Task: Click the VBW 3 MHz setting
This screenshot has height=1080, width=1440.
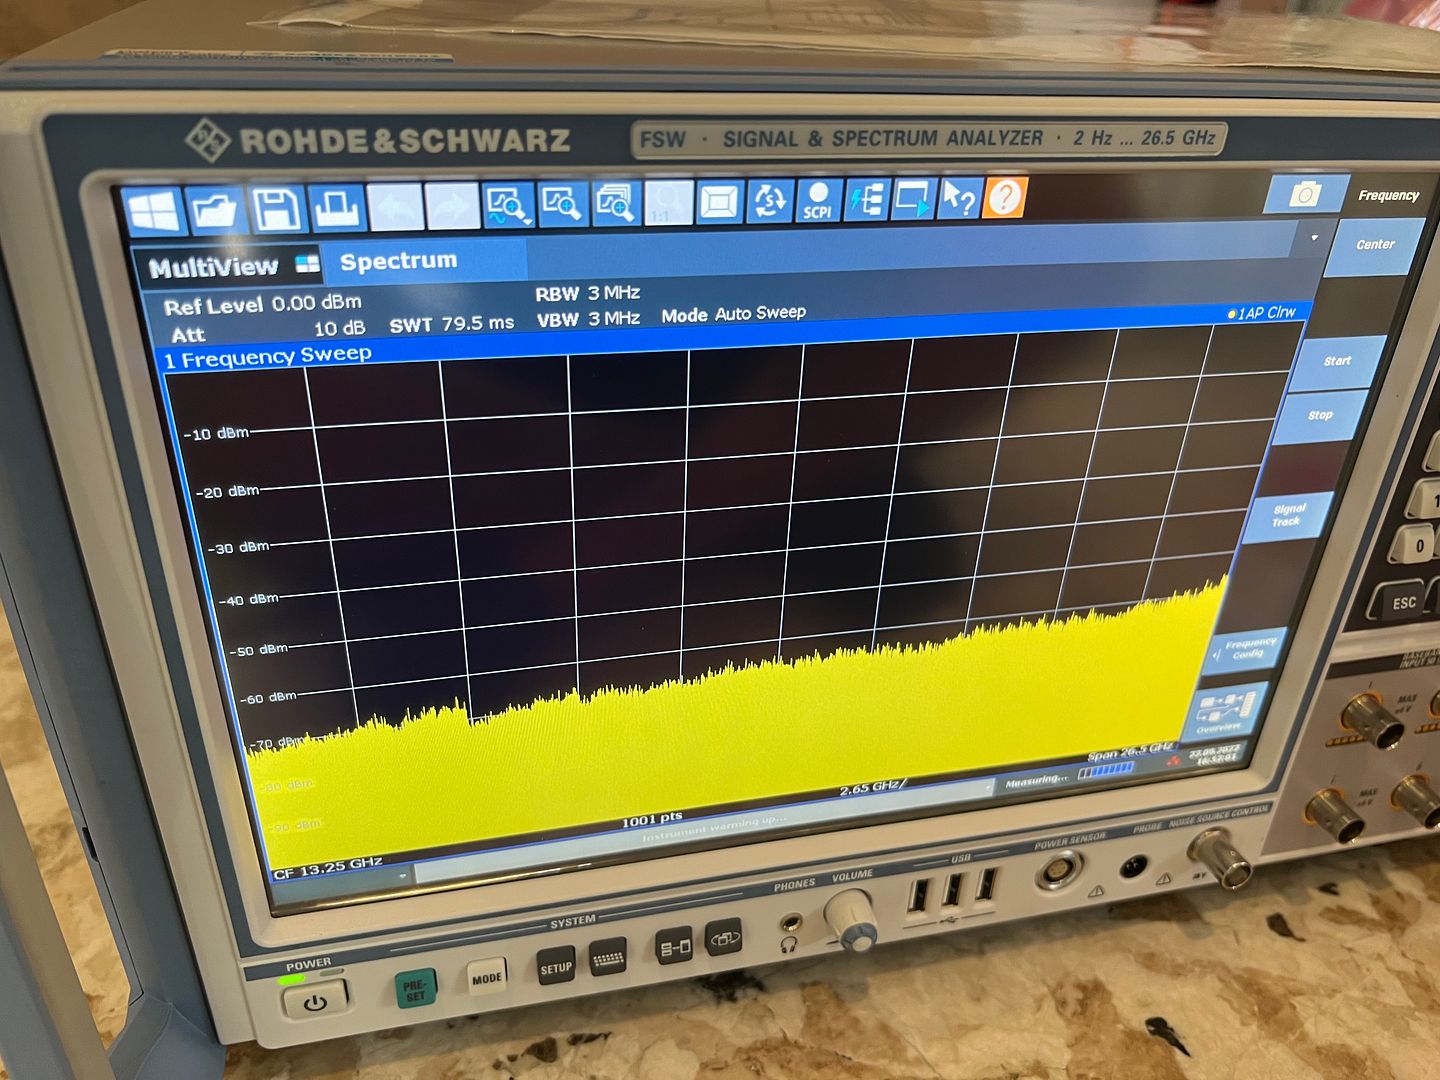Action: coord(588,319)
